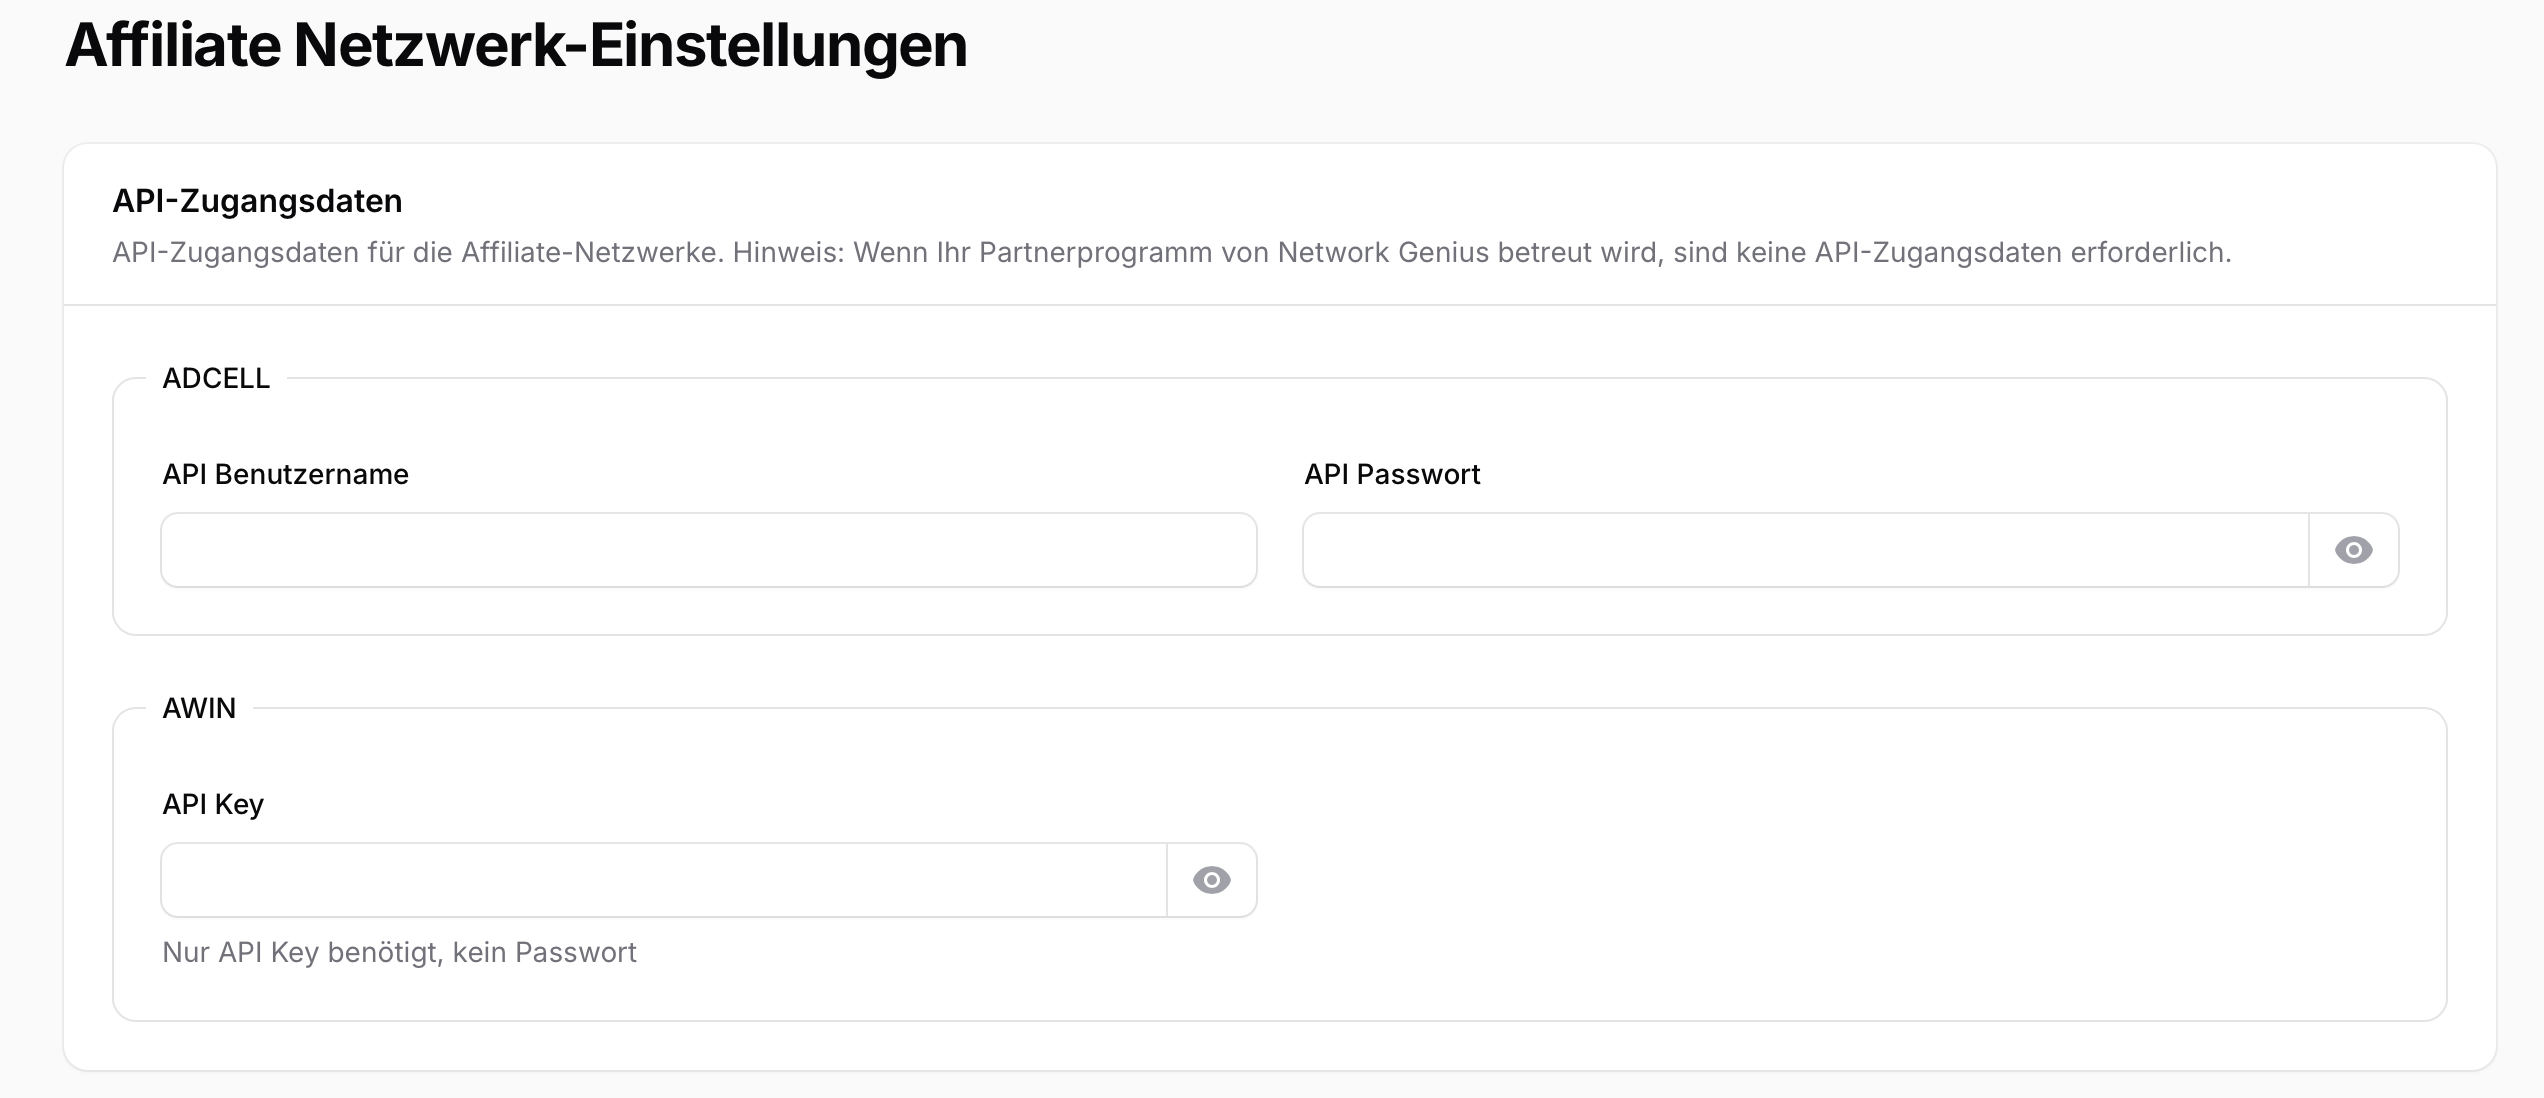Viewport: 2544px width, 1098px height.
Task: Click the eye icon next to API Passwort
Action: [2352, 549]
